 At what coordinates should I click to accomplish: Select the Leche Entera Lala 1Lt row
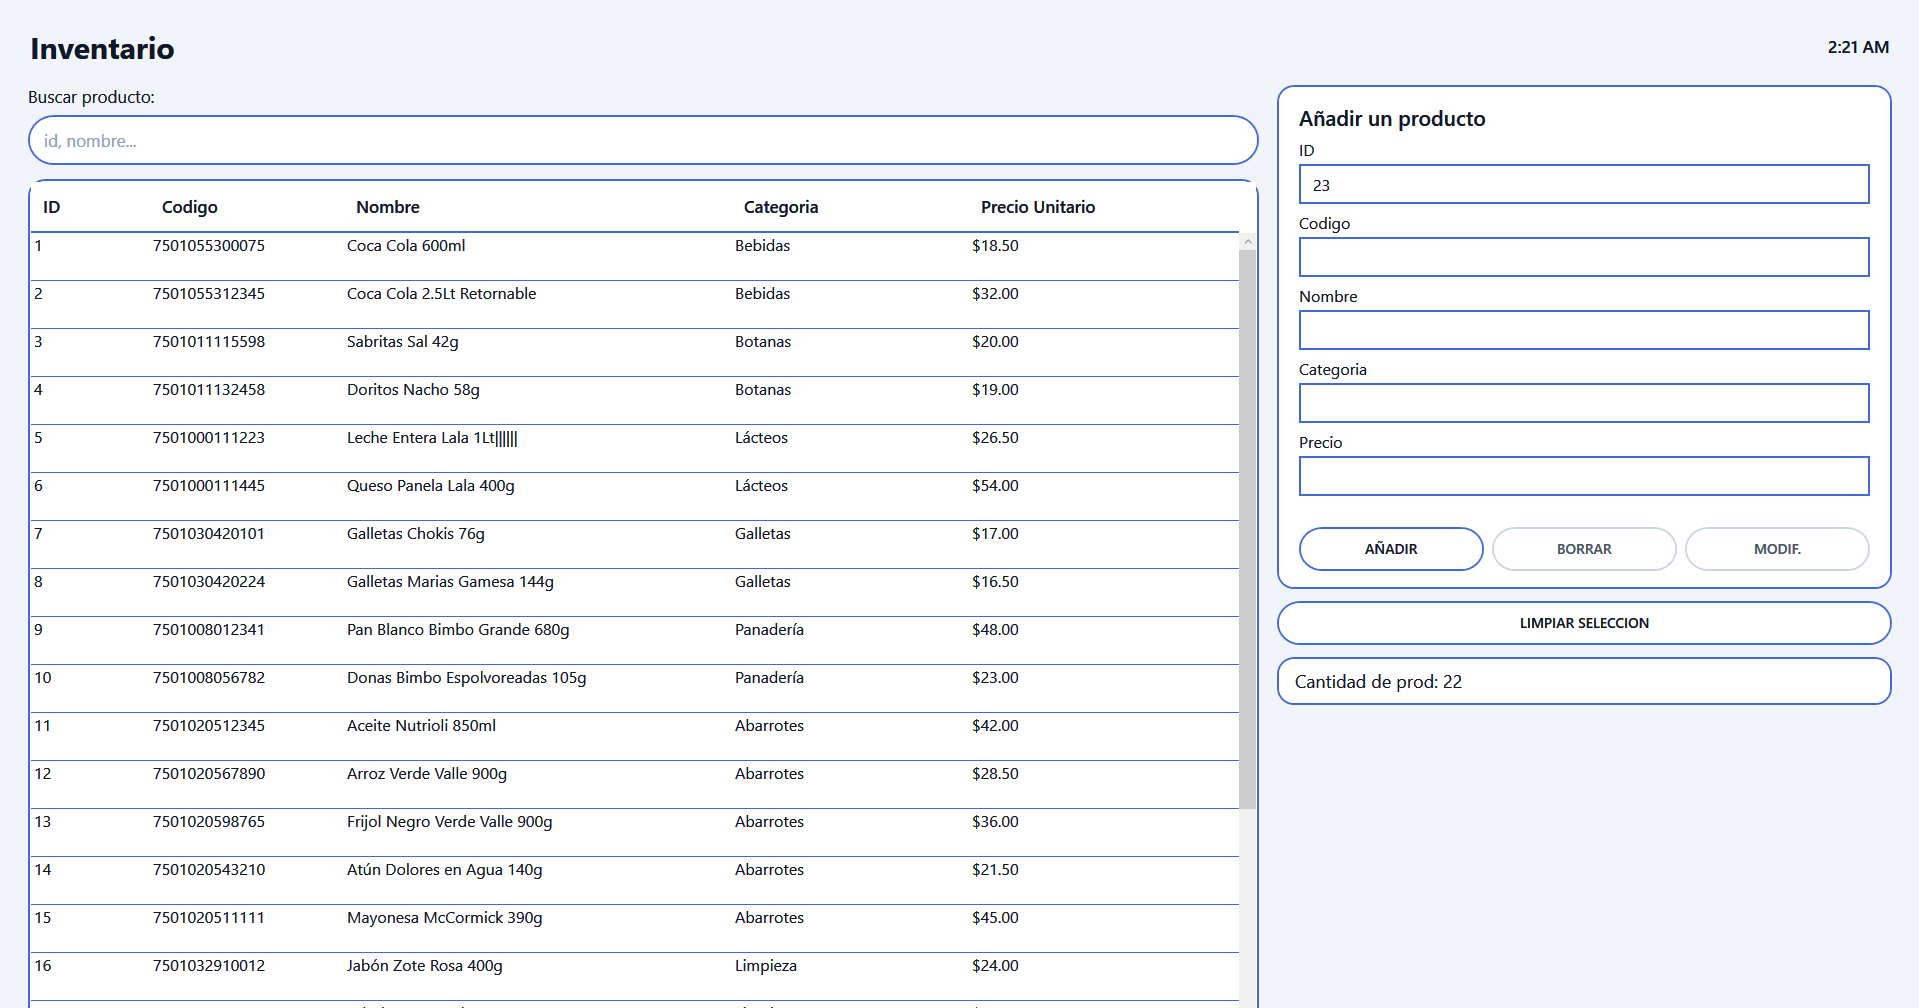click(635, 449)
